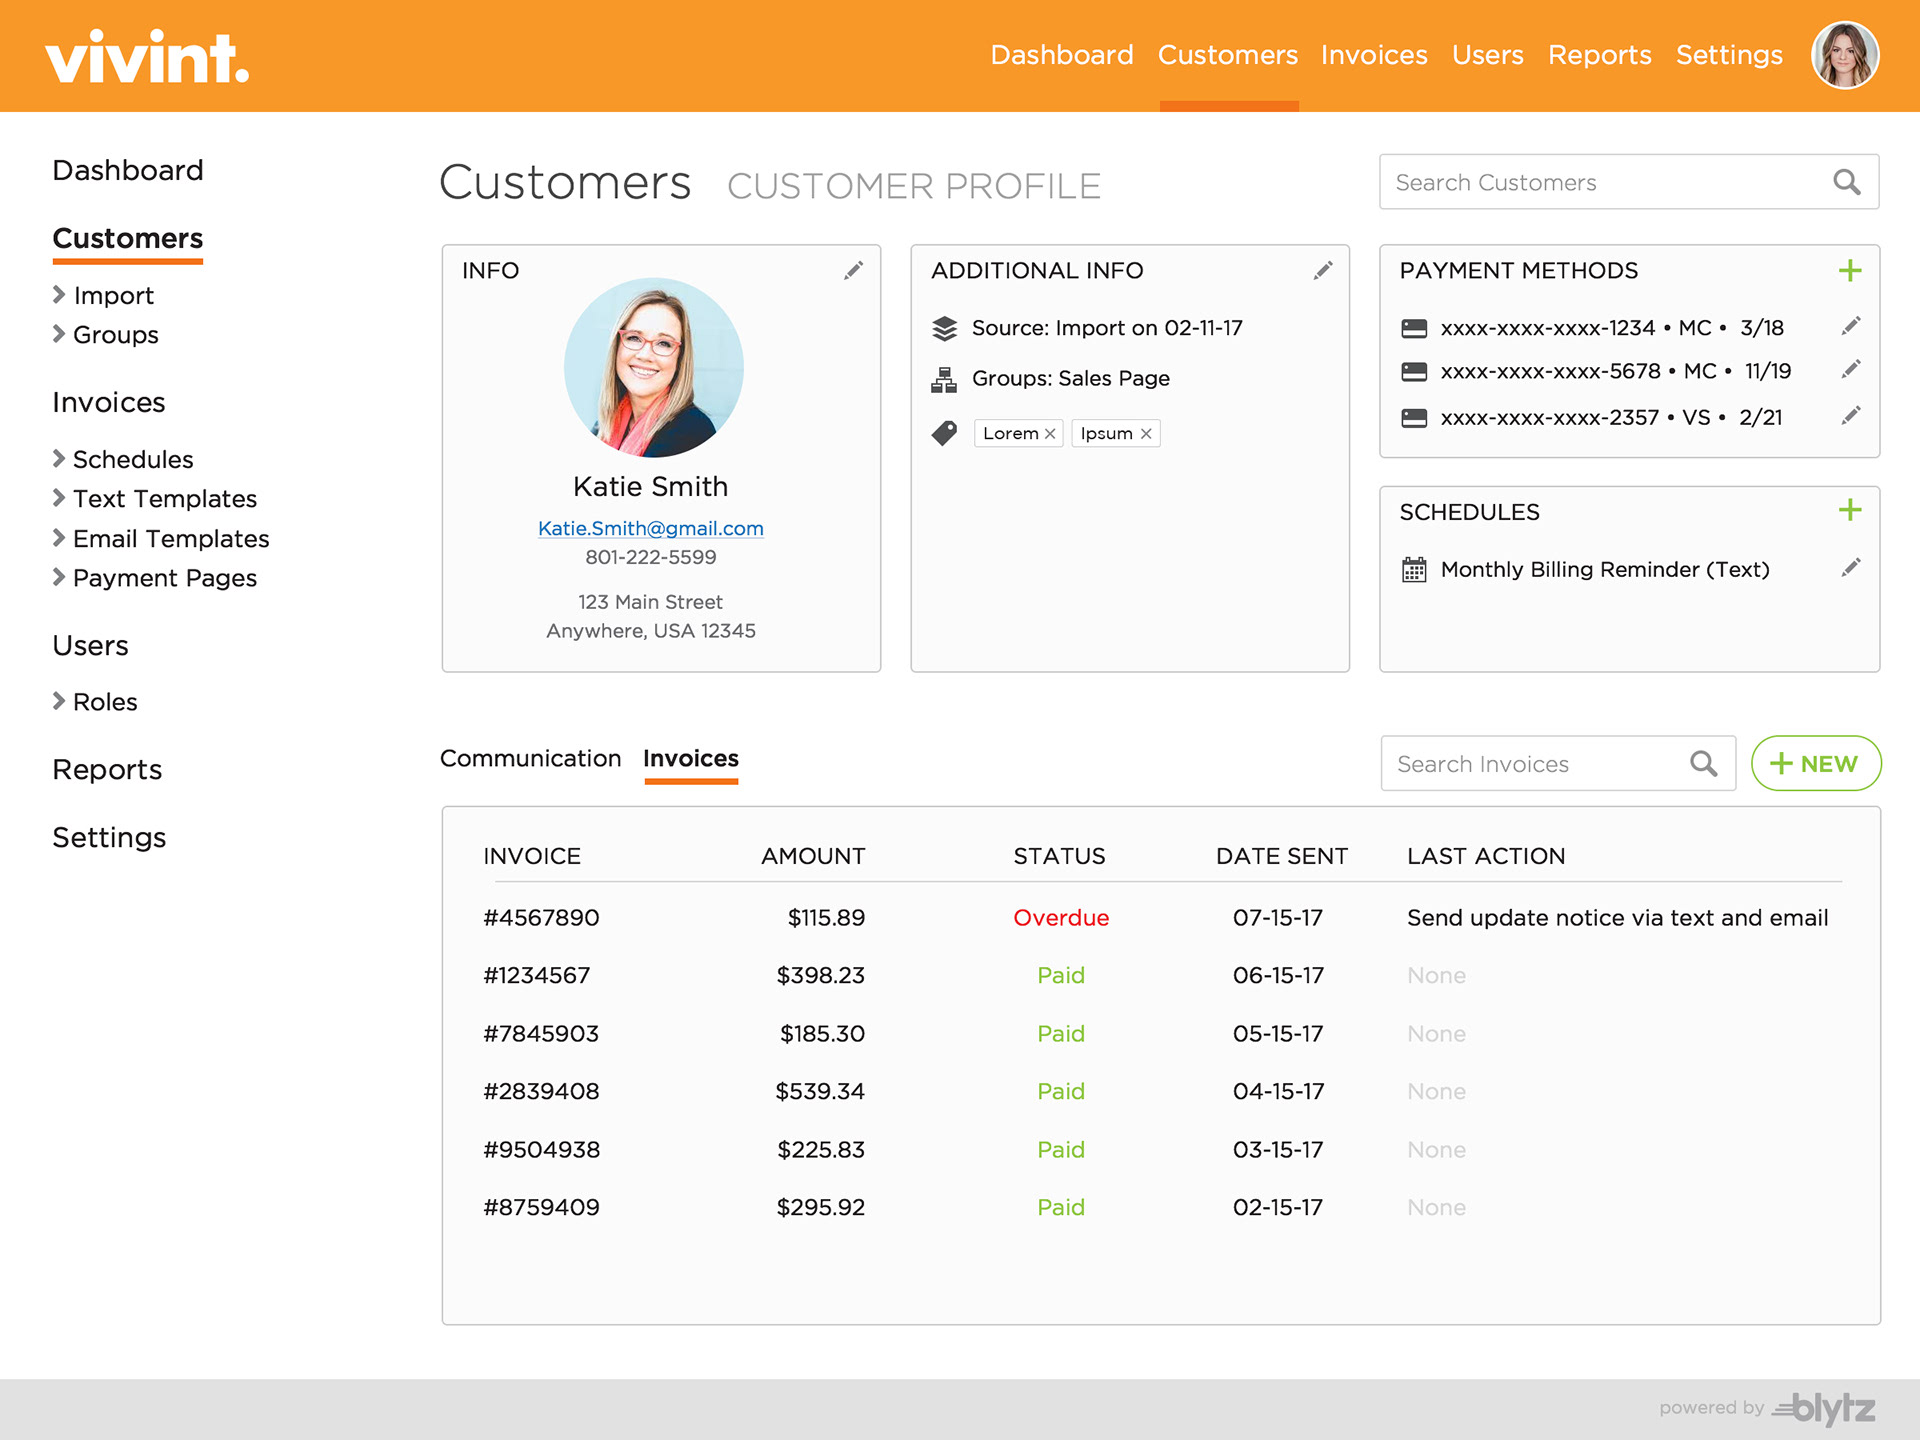
Task: Add a new schedule with plus icon
Action: click(x=1849, y=511)
